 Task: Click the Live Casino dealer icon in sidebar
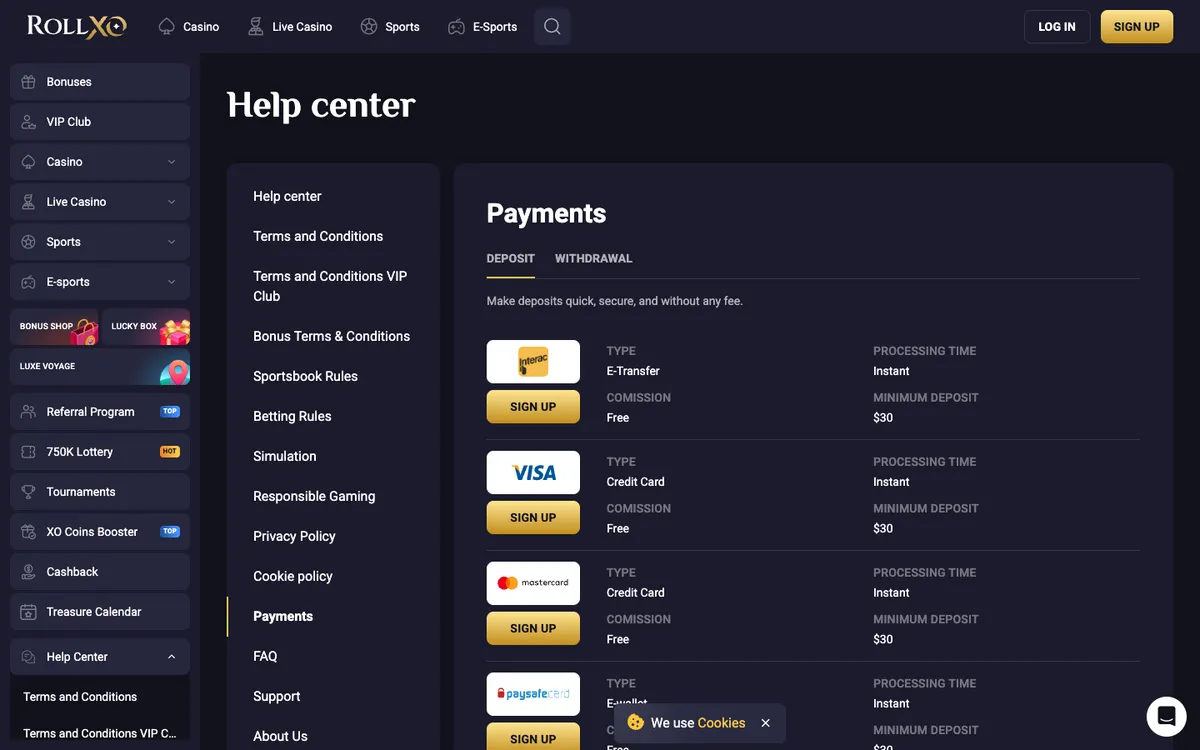click(x=28, y=202)
